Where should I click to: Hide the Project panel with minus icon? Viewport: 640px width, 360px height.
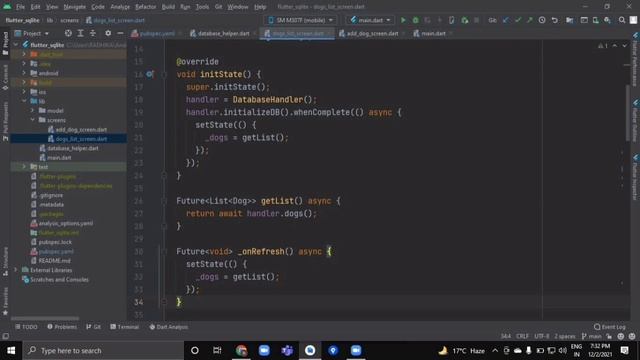pyautogui.click(x=120, y=33)
